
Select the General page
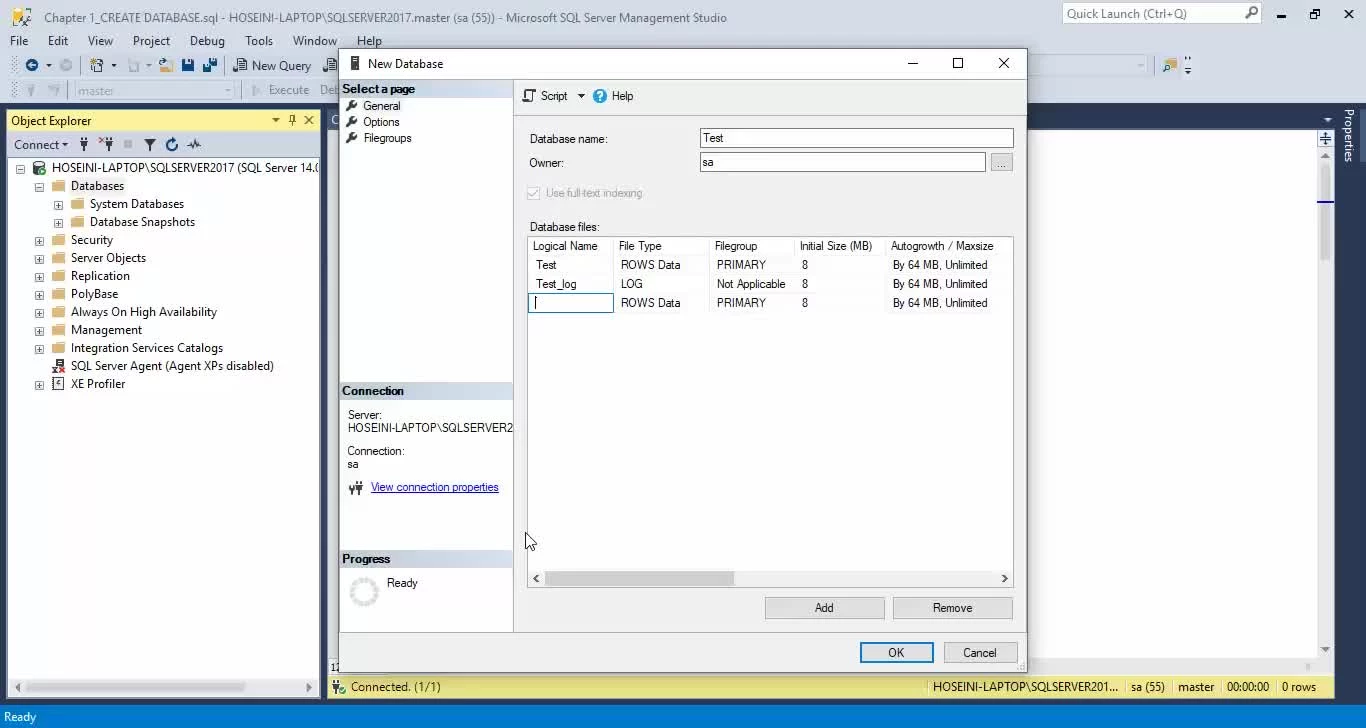(x=381, y=106)
